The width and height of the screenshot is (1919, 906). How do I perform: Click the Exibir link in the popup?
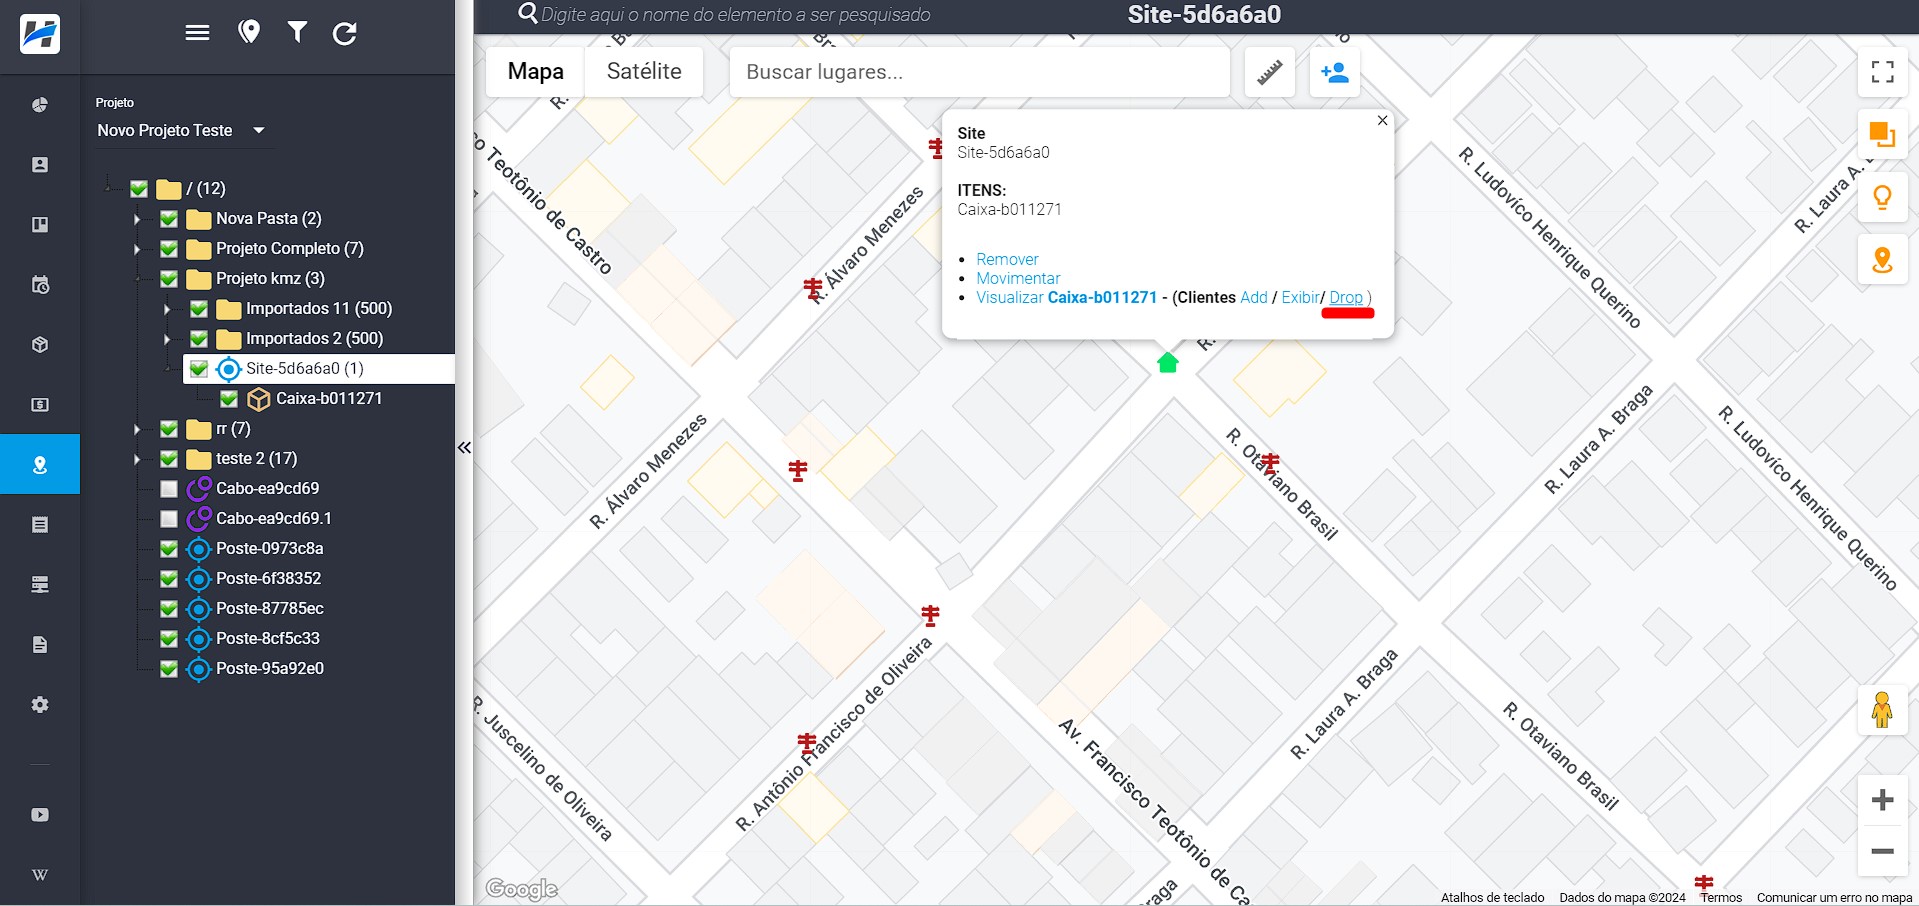pyautogui.click(x=1300, y=297)
